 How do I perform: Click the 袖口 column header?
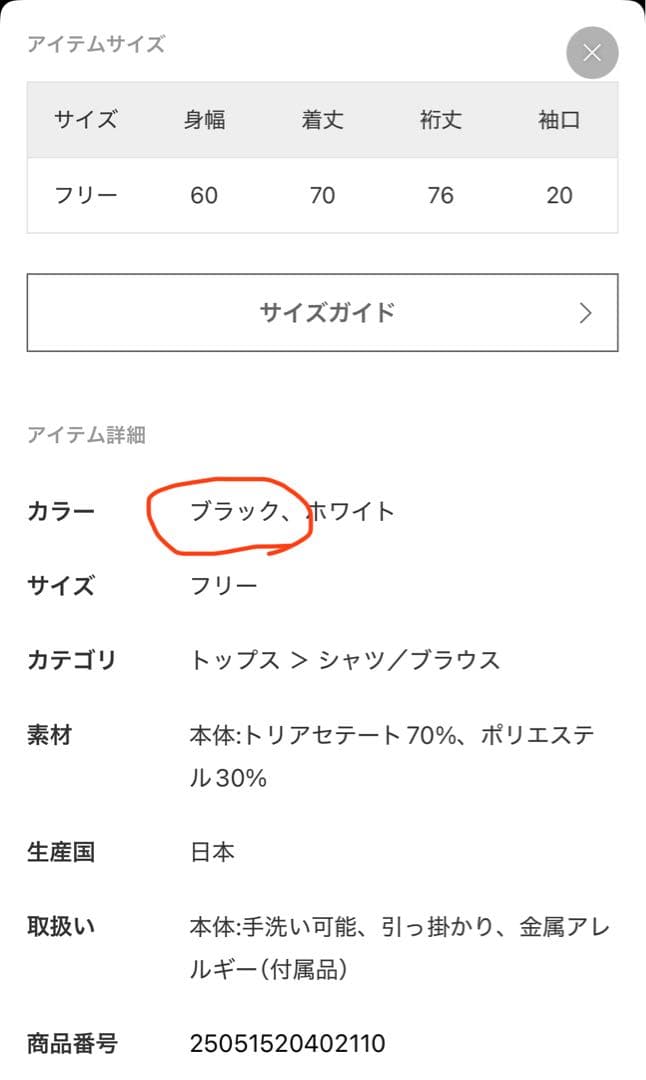[559, 120]
